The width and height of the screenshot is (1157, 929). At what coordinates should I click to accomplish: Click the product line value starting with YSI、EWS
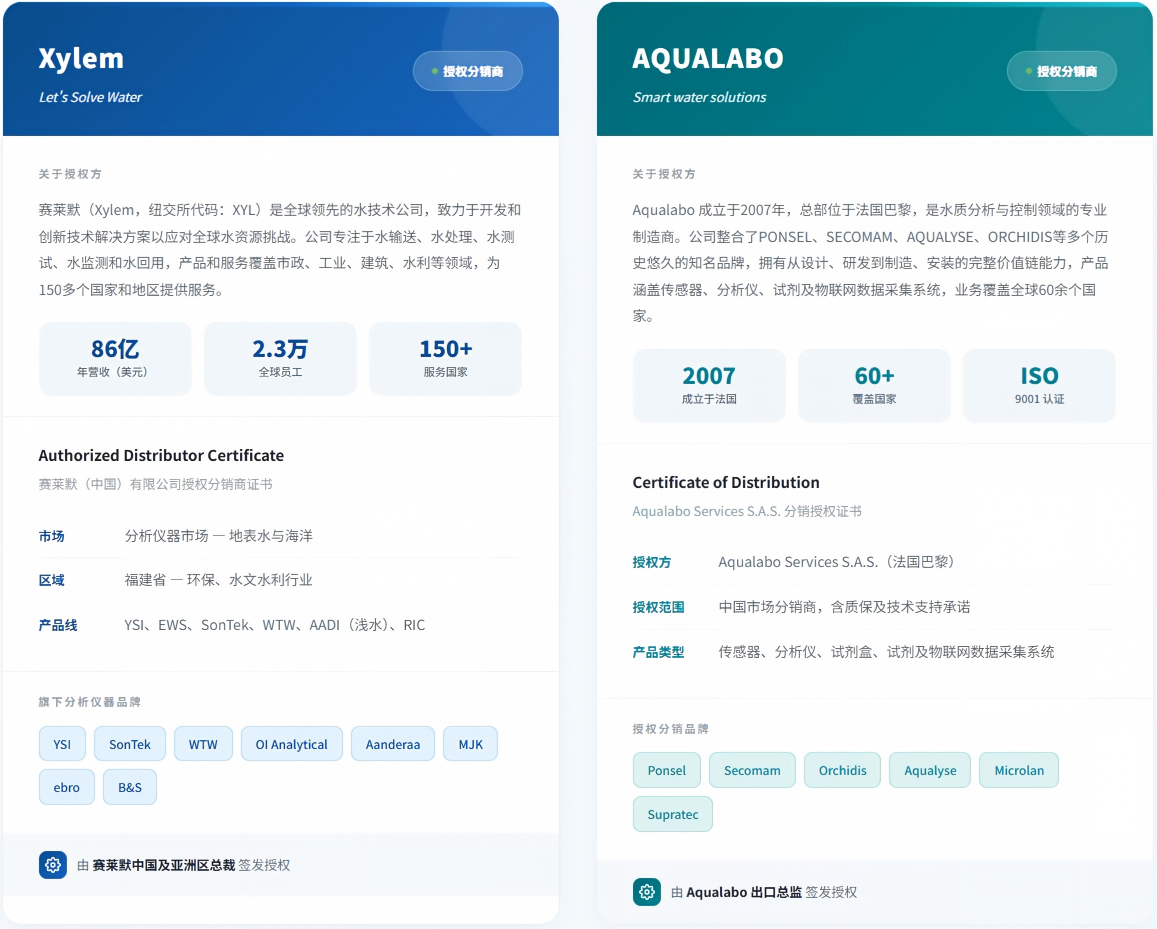point(274,625)
